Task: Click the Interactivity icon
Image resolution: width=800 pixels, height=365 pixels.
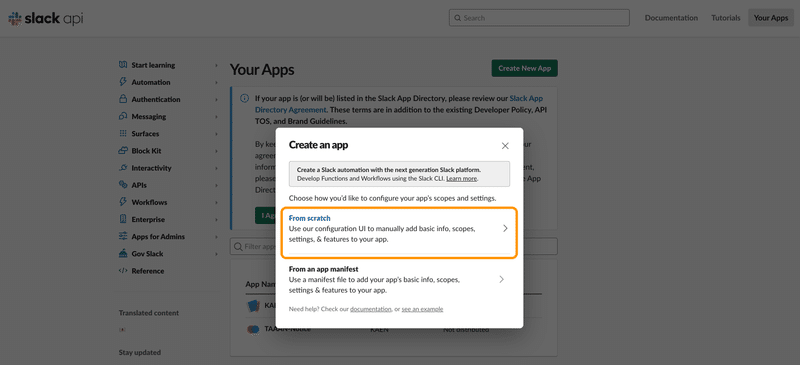Action: point(122,168)
